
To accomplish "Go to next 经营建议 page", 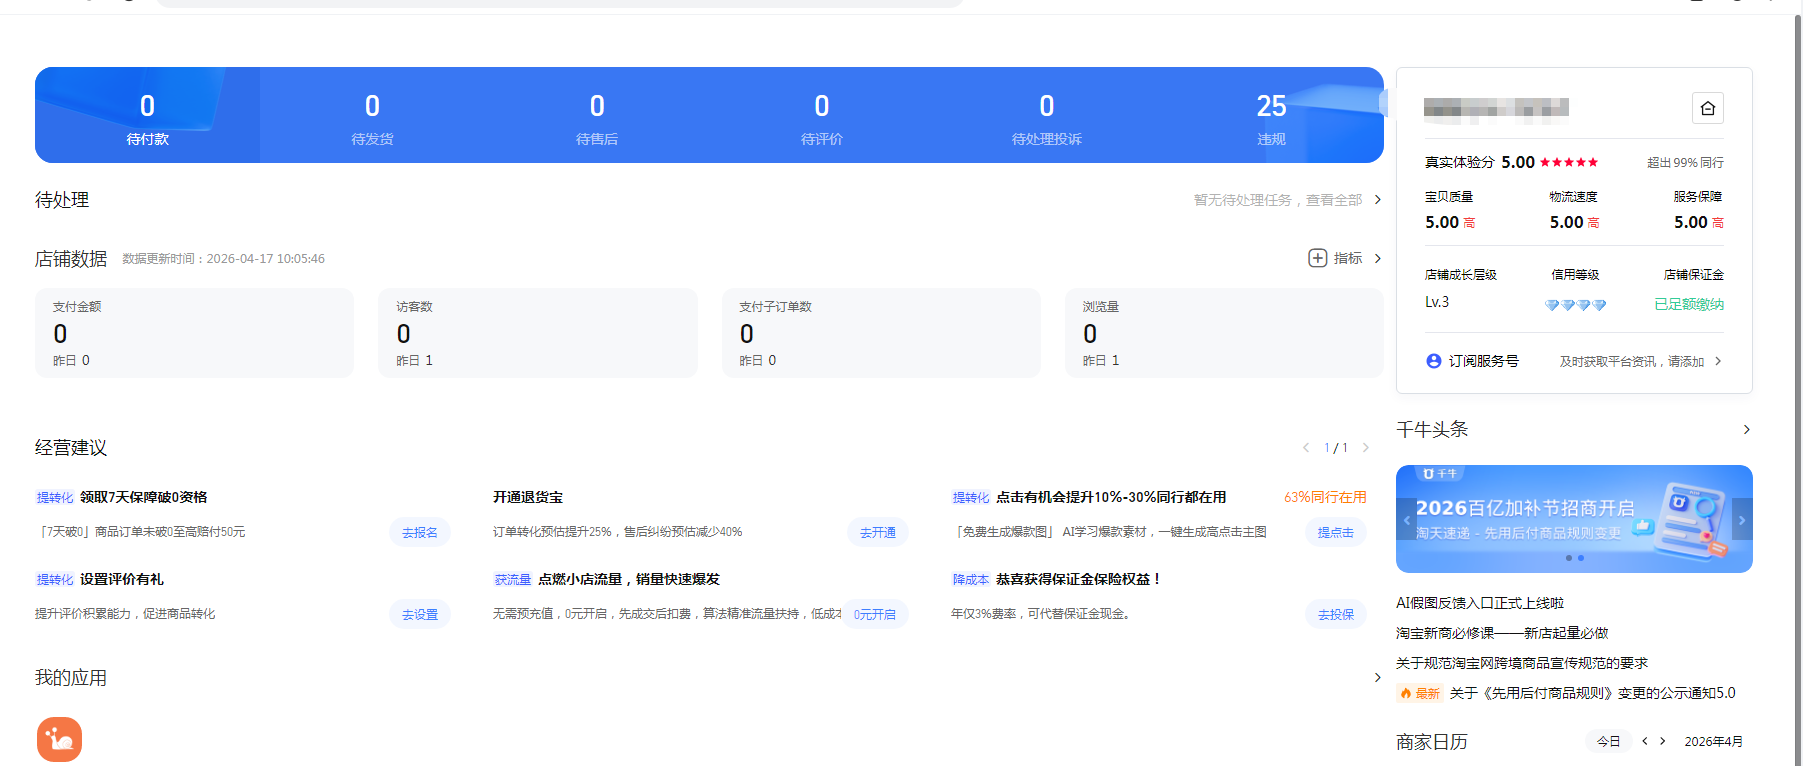I will (x=1365, y=447).
